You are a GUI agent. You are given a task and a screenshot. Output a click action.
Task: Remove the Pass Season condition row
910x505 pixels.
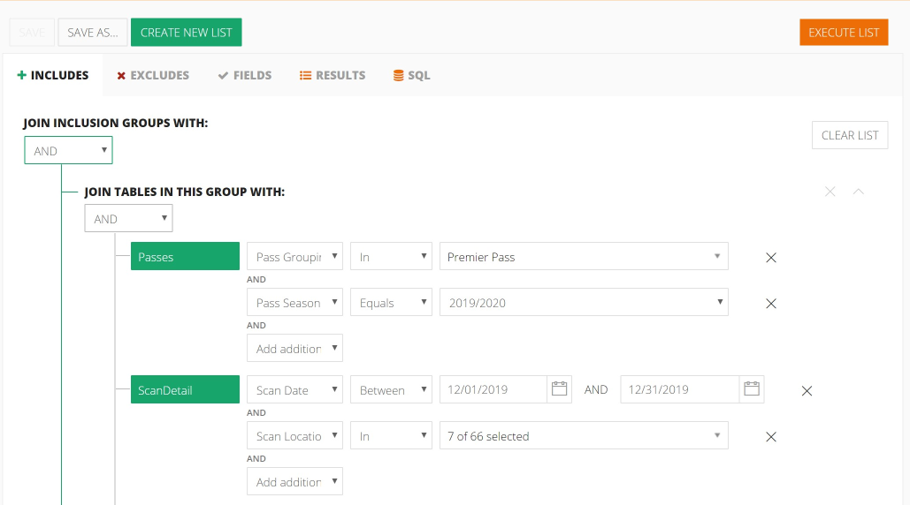pos(771,303)
